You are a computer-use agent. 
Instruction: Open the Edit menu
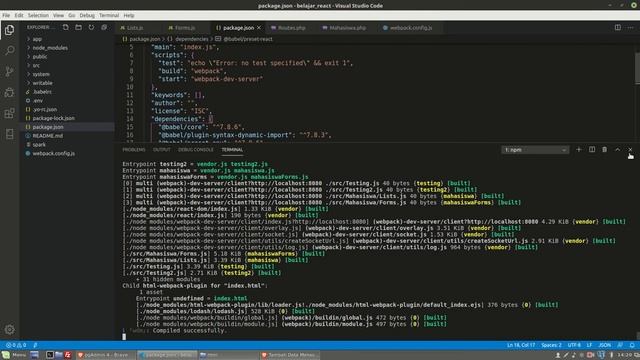pos(19,15)
